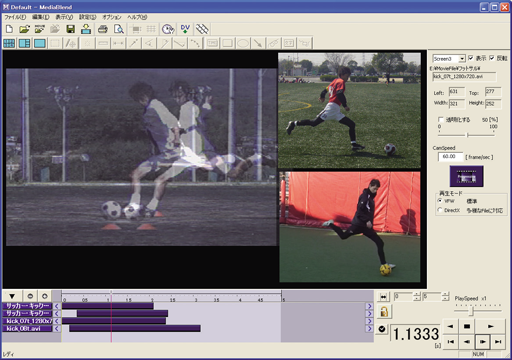Click the CamSpeed 60.00 input field
The width and height of the screenshot is (512, 360).
coord(450,157)
